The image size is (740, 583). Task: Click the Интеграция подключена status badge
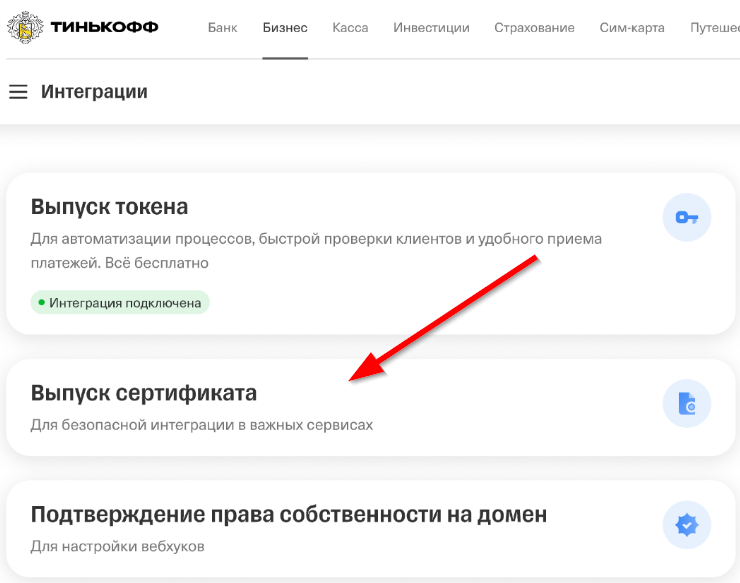click(x=120, y=302)
